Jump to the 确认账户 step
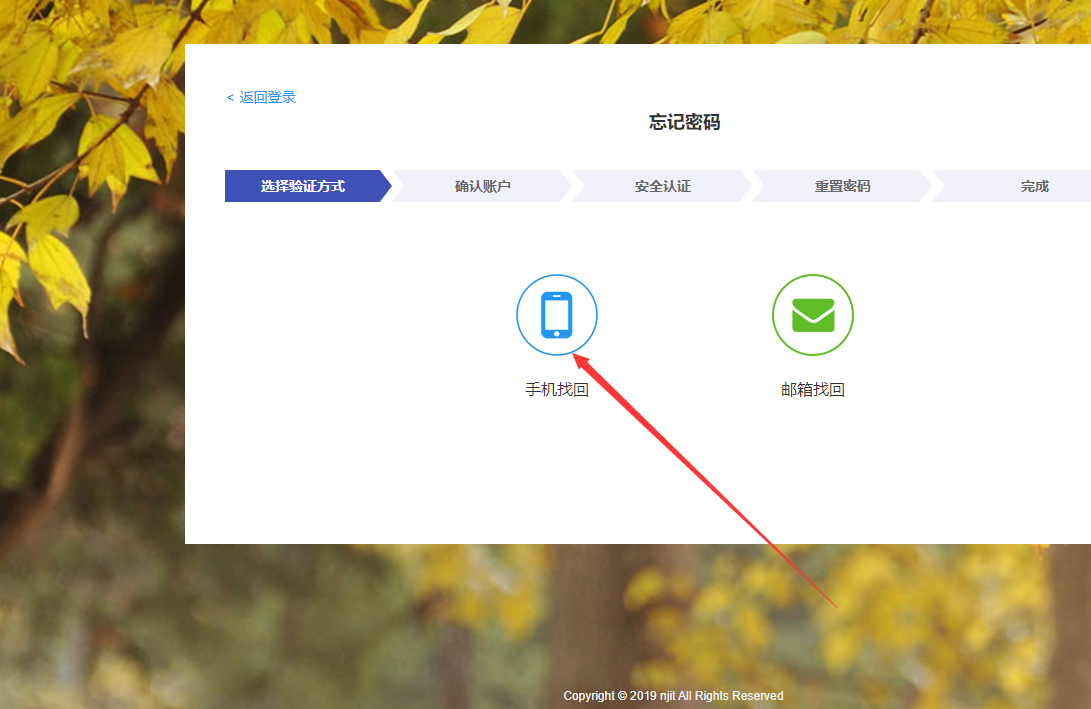The height and width of the screenshot is (709, 1091). [x=482, y=186]
